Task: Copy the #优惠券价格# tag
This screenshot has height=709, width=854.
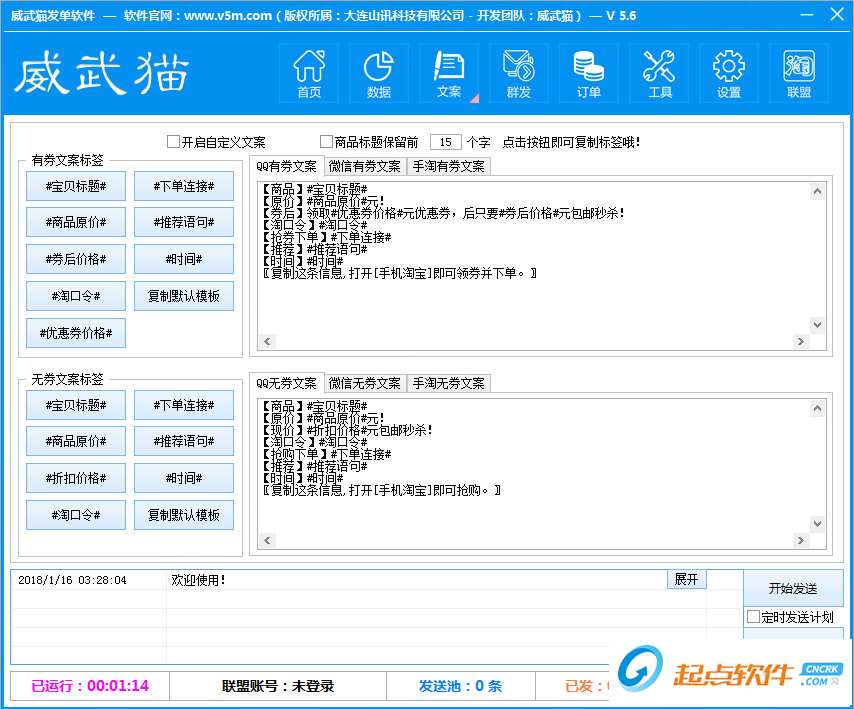Action: click(x=76, y=333)
